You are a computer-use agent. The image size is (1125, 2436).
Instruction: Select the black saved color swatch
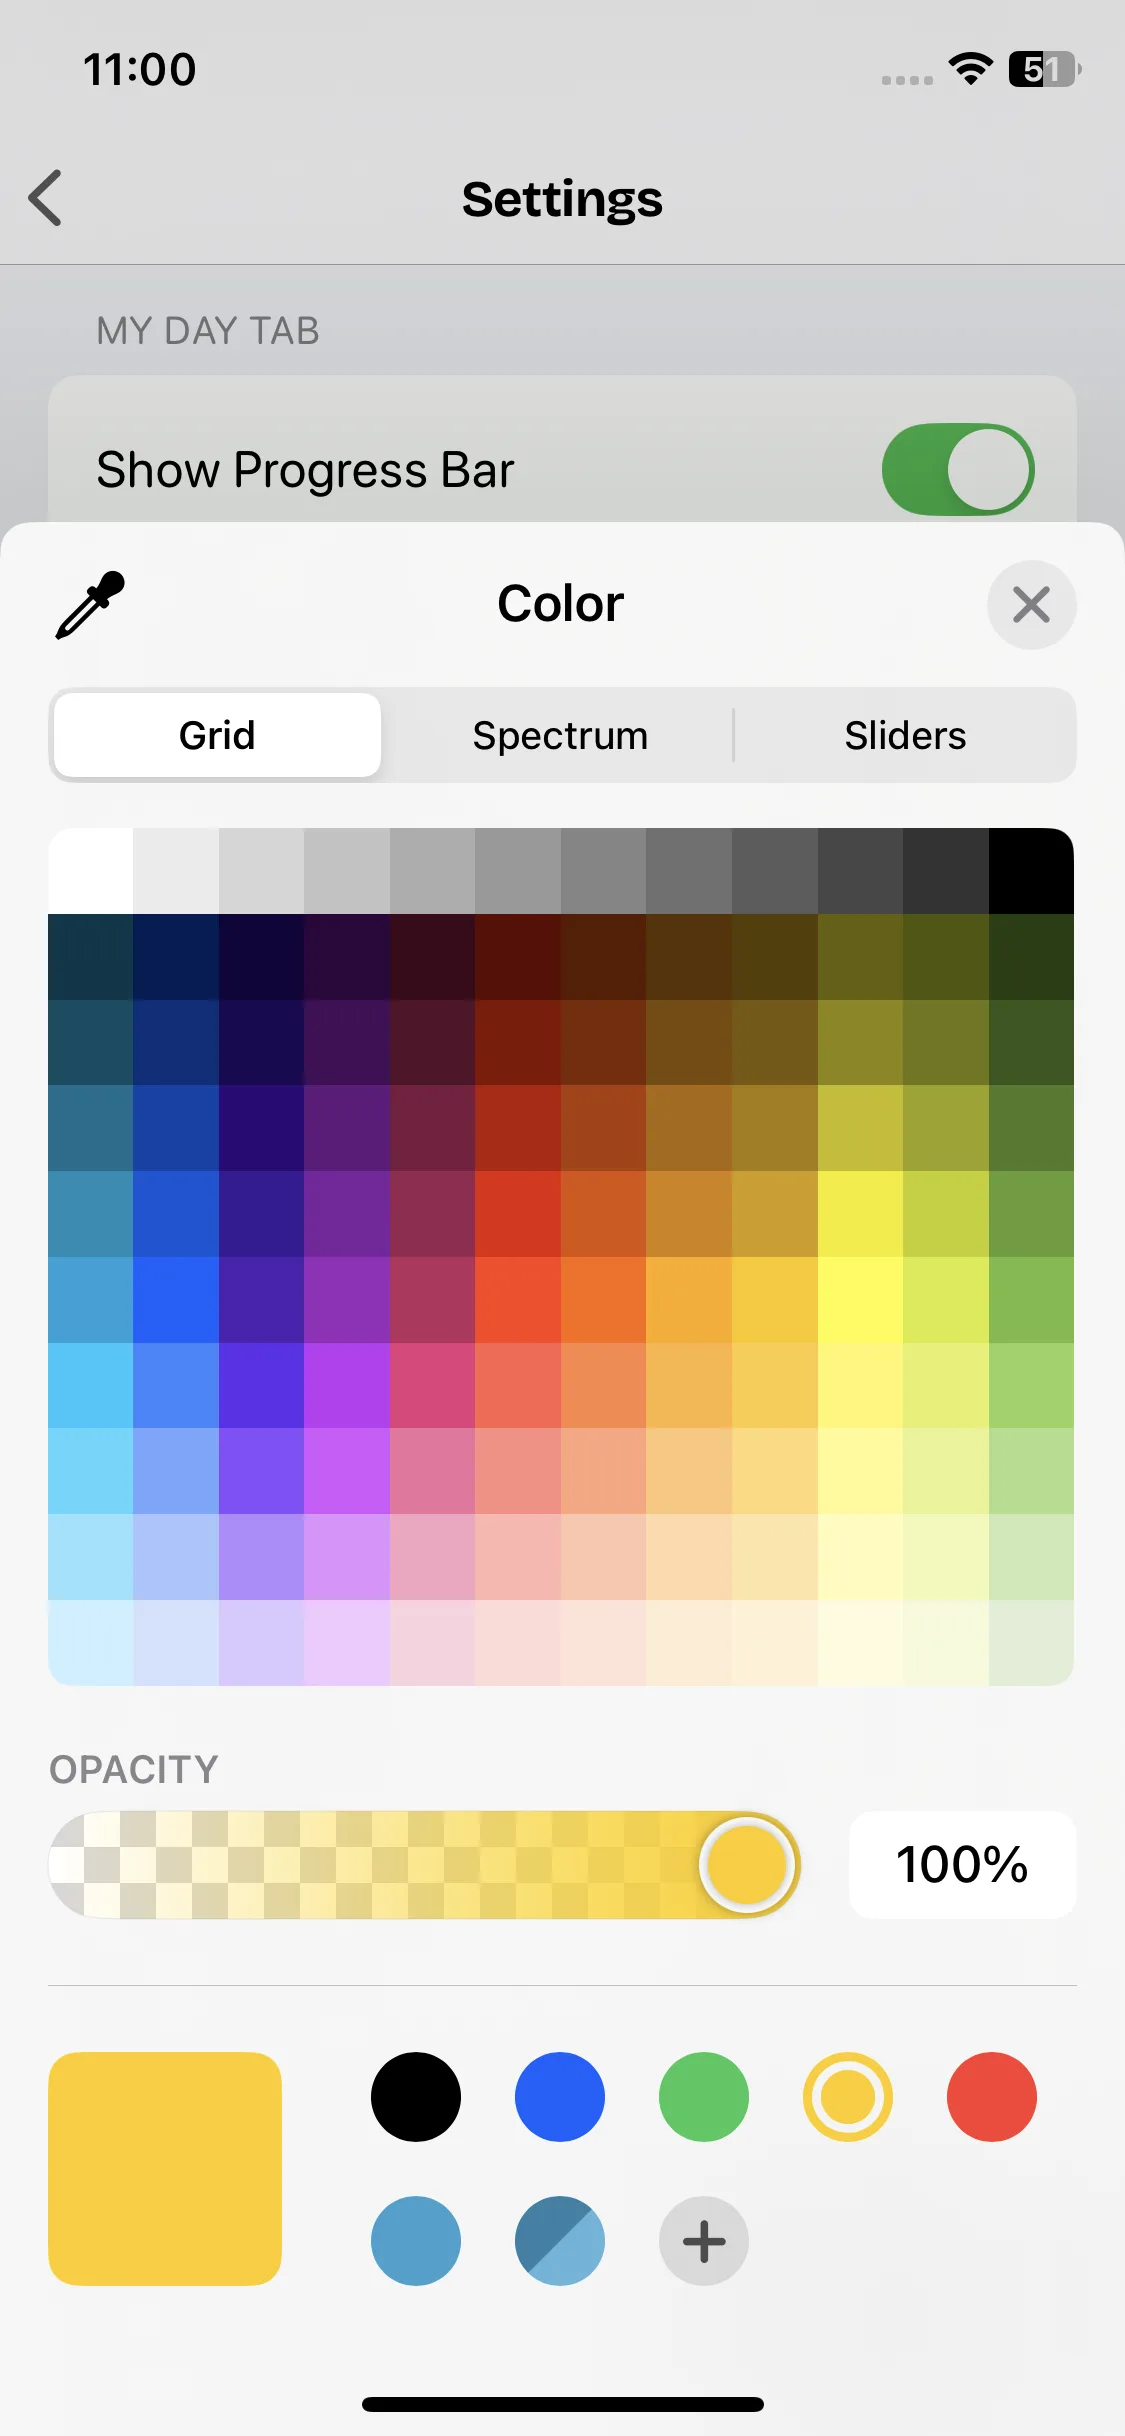tap(416, 2097)
